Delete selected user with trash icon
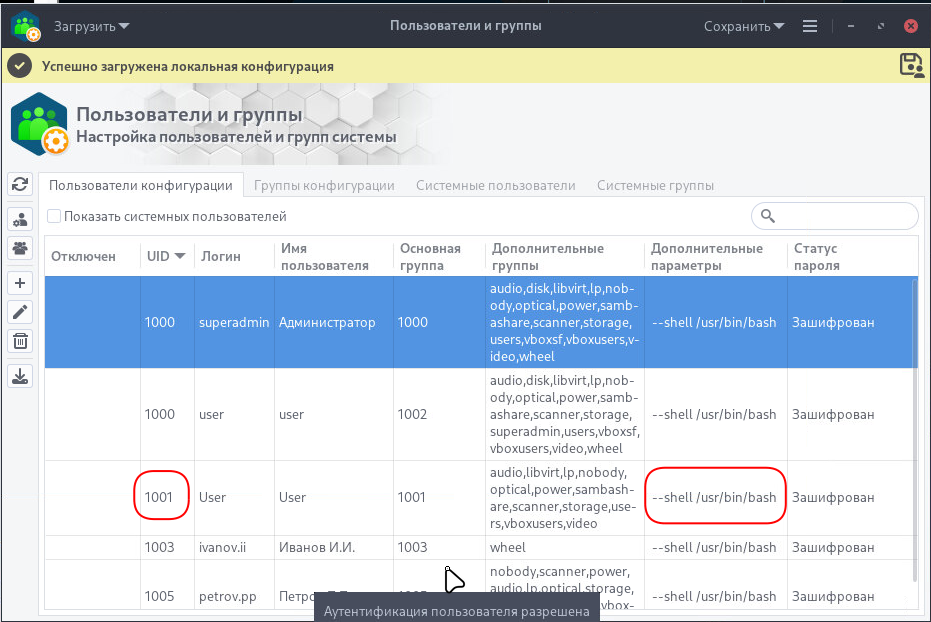The height and width of the screenshot is (622, 931). 20,342
